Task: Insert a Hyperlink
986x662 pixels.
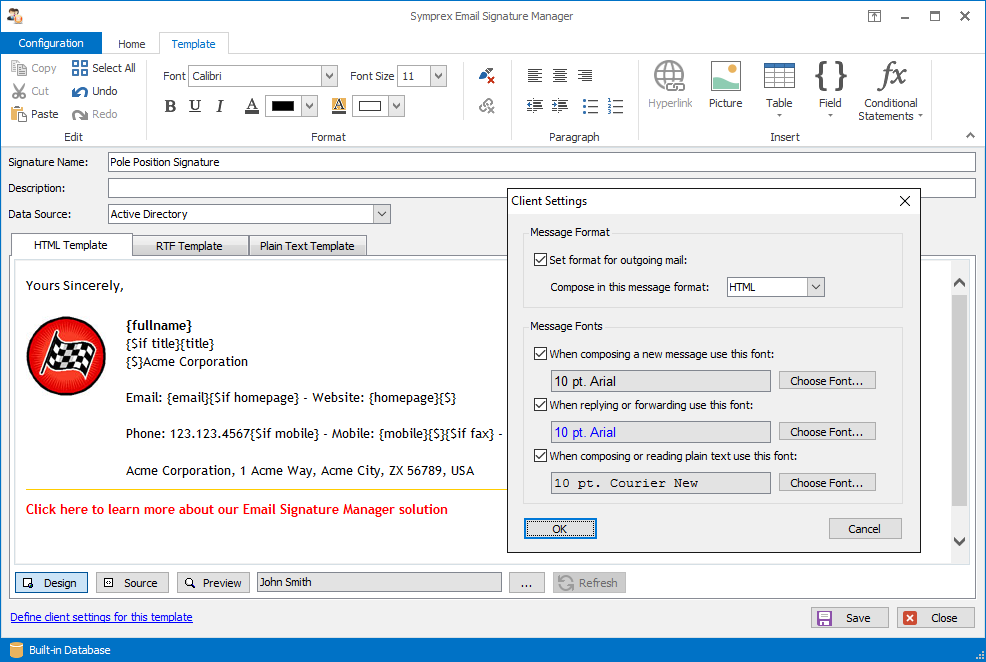Action: pos(670,85)
